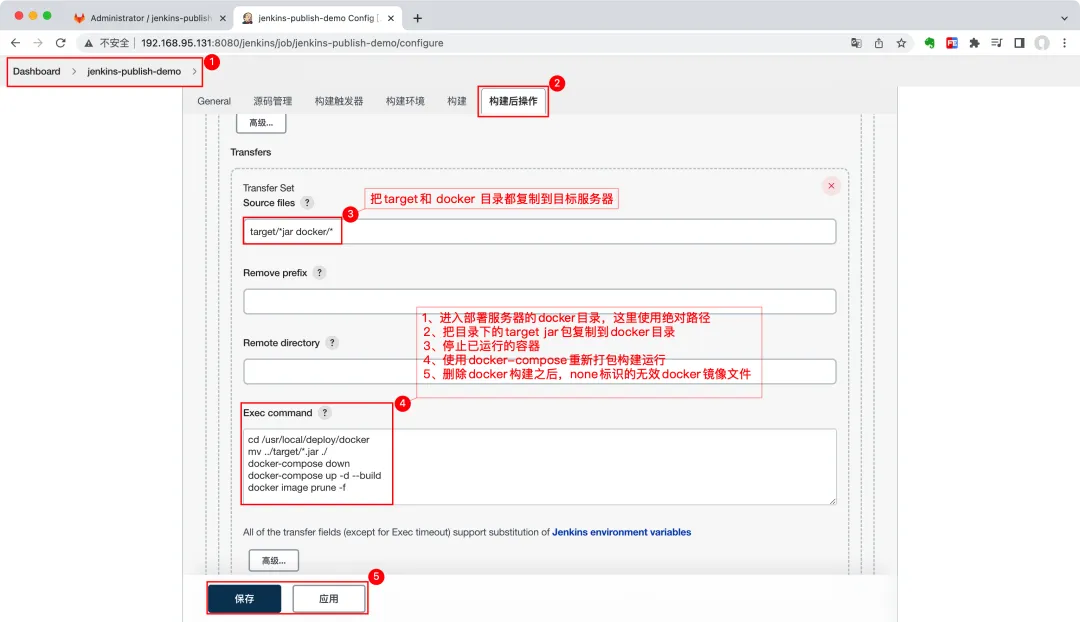This screenshot has width=1080, height=622.
Task: Open the red extension icon
Action: 952,43
